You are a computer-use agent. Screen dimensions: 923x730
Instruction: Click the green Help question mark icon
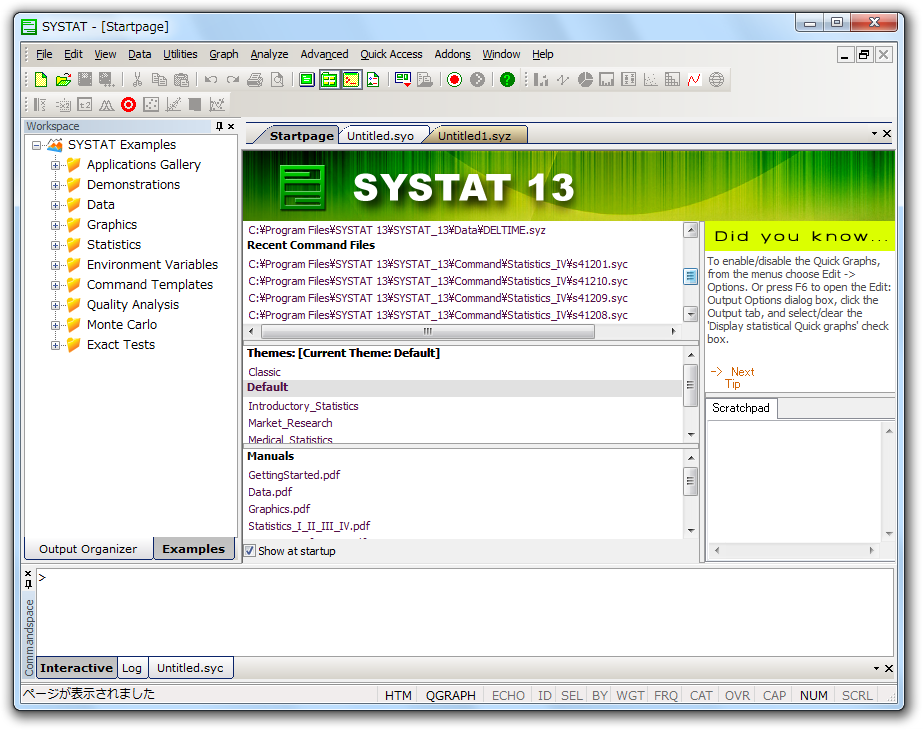click(x=507, y=79)
